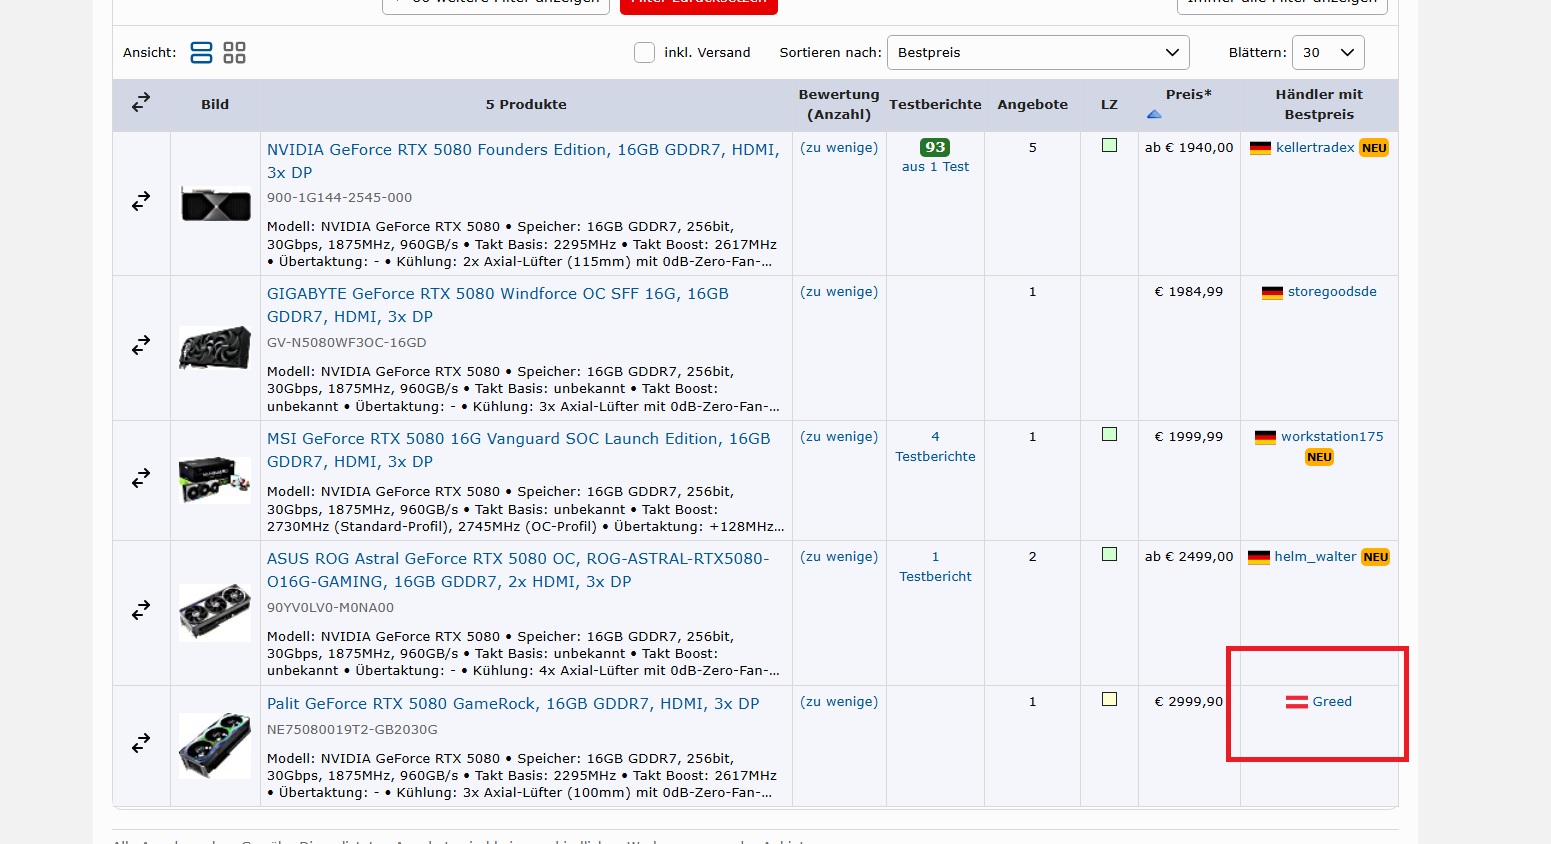1551x844 pixels.
Task: Switch to grid view icon
Action: 234,53
